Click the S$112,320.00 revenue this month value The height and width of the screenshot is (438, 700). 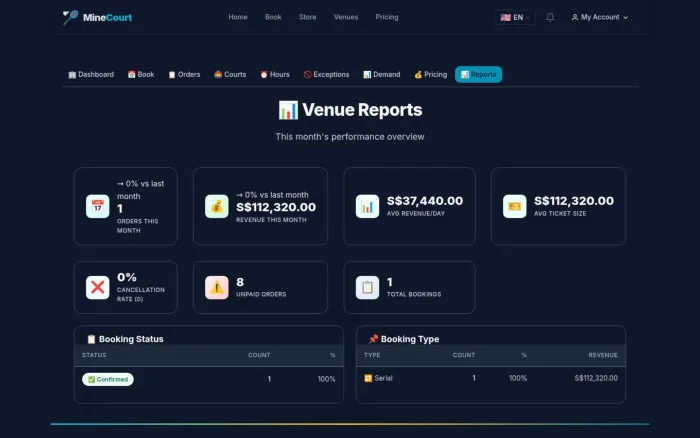[x=276, y=207]
